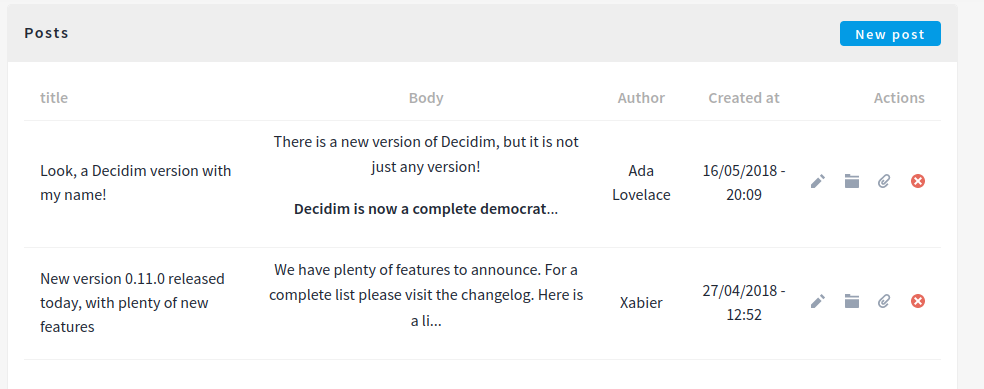This screenshot has width=984, height=389.
Task: Click the 27/04/2018 - 12:52 date cell
Action: click(744, 302)
